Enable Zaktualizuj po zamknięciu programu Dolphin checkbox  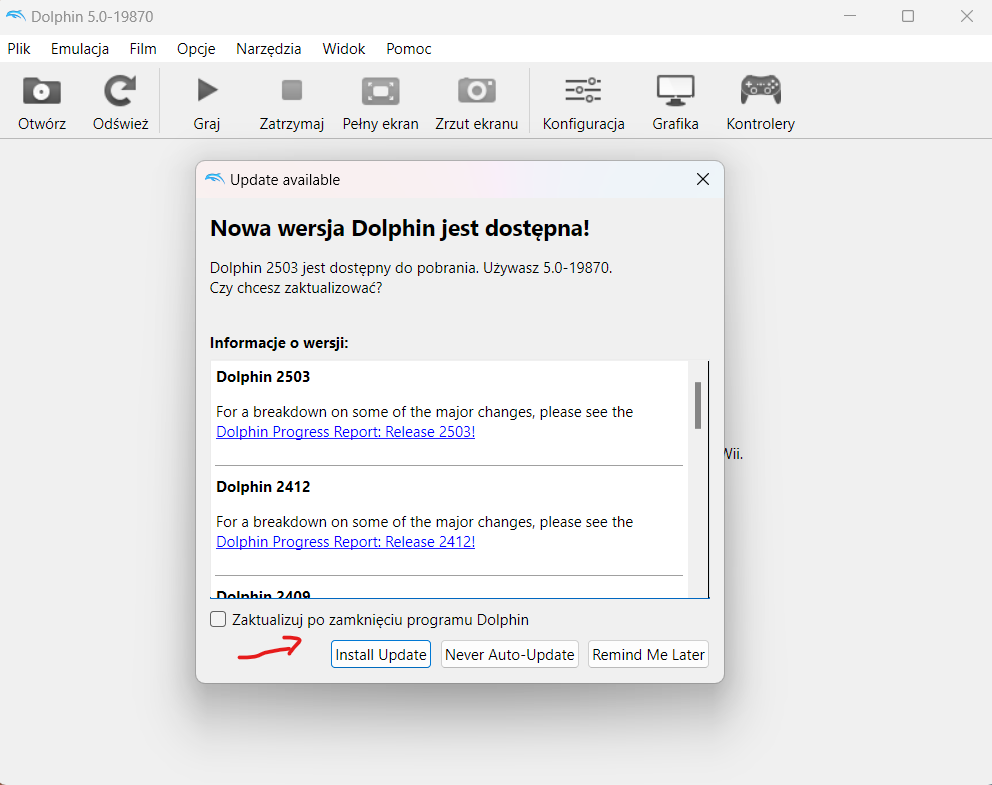(x=218, y=619)
